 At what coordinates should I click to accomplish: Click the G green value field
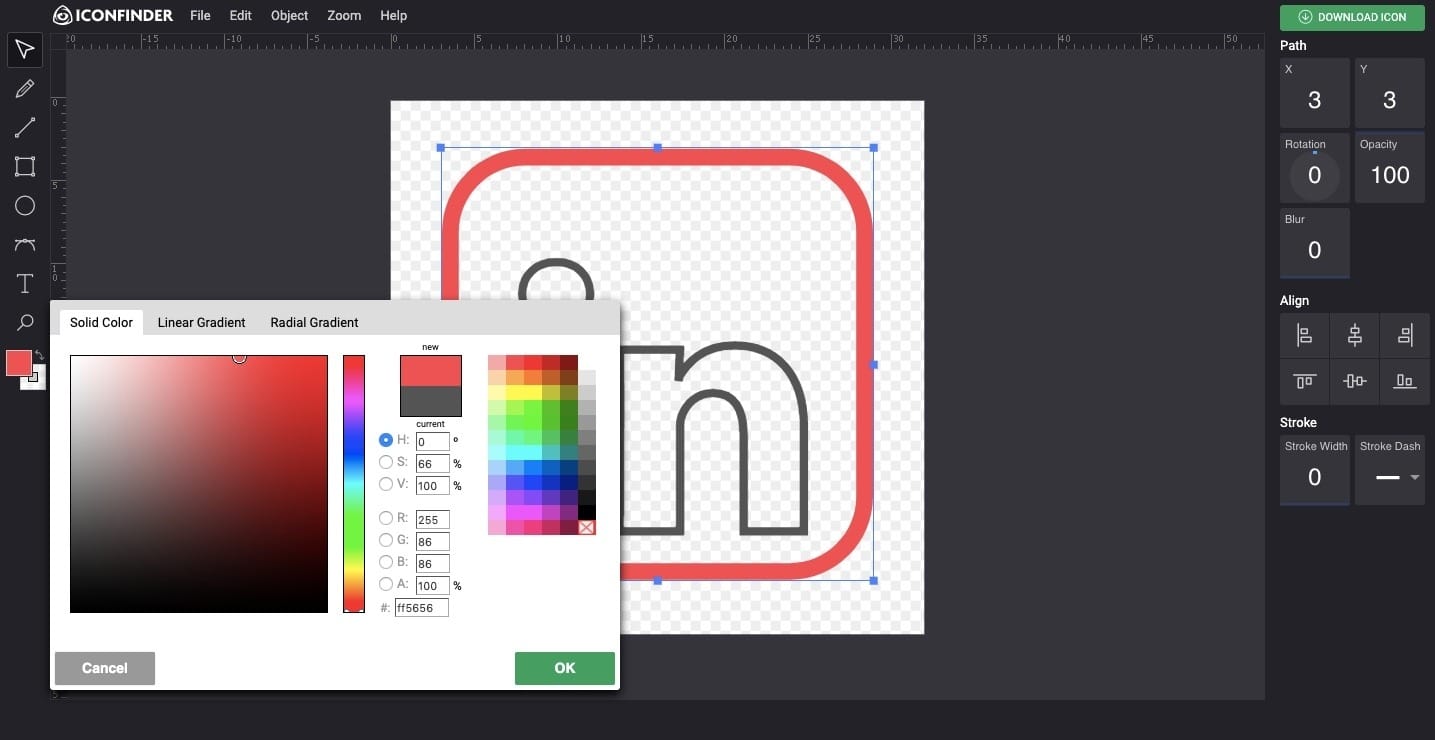point(432,541)
